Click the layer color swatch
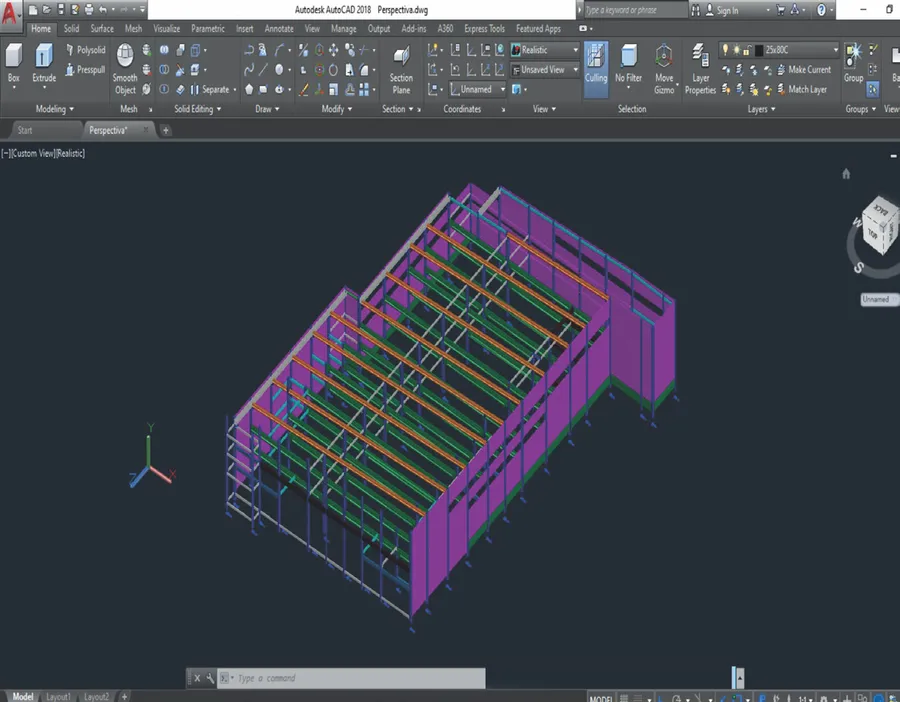 (x=759, y=51)
